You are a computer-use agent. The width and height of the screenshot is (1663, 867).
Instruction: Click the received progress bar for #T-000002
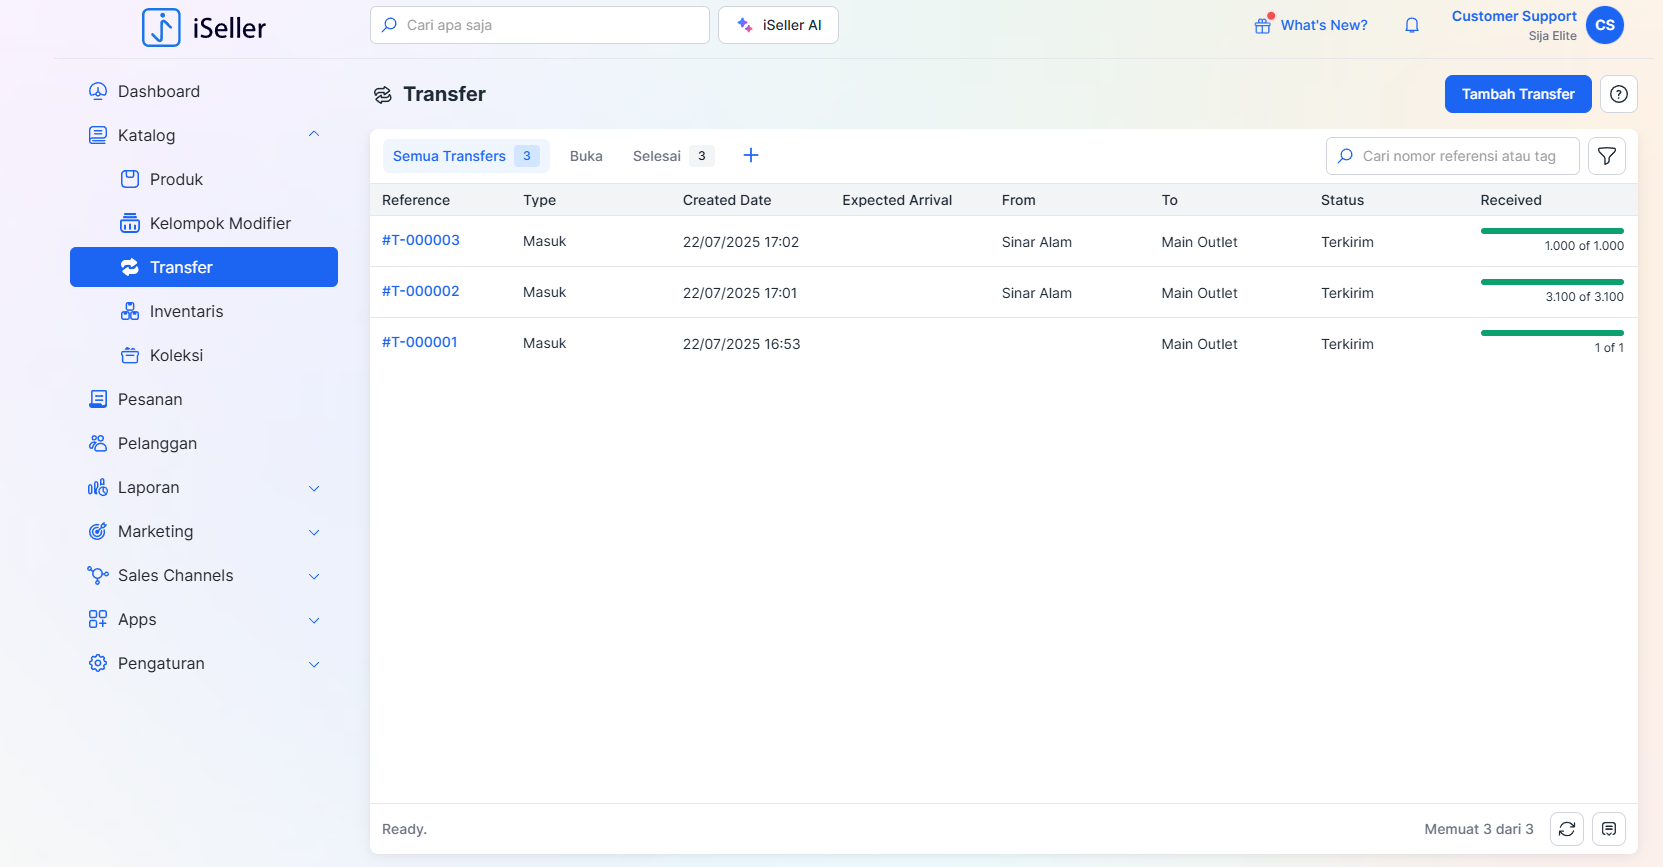(1551, 282)
